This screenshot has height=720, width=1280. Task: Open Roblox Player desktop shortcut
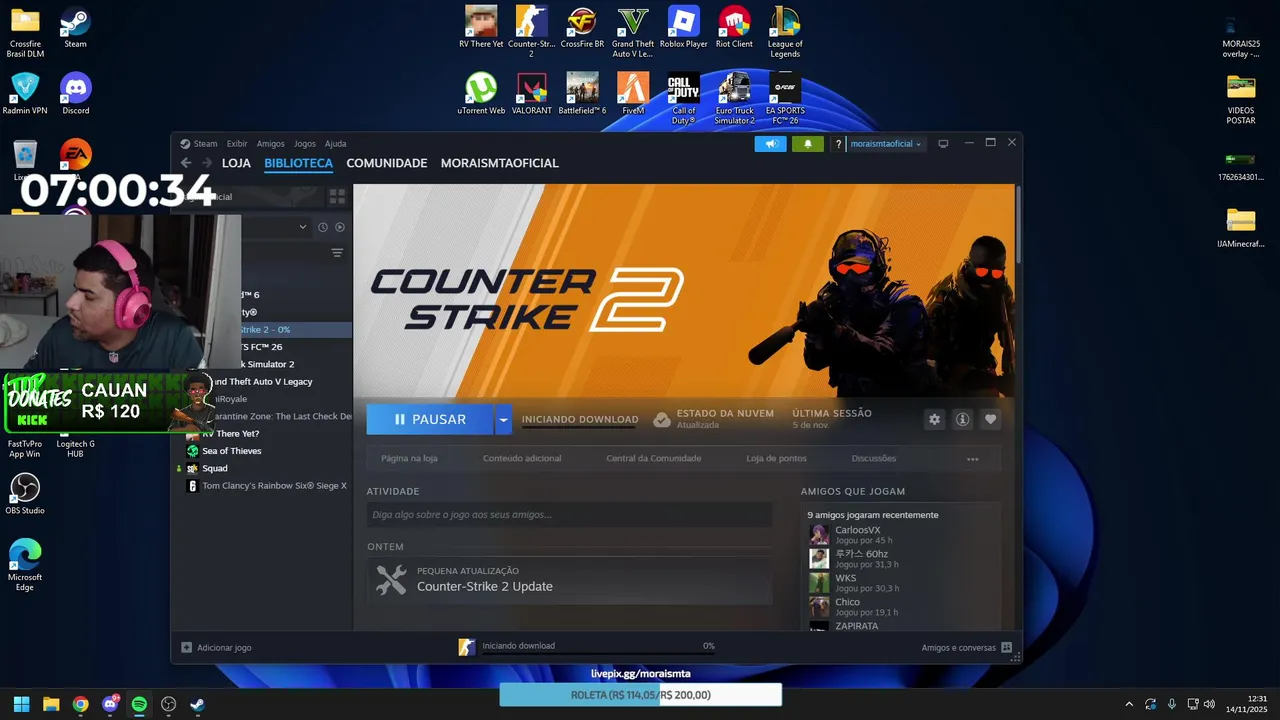pos(683,27)
